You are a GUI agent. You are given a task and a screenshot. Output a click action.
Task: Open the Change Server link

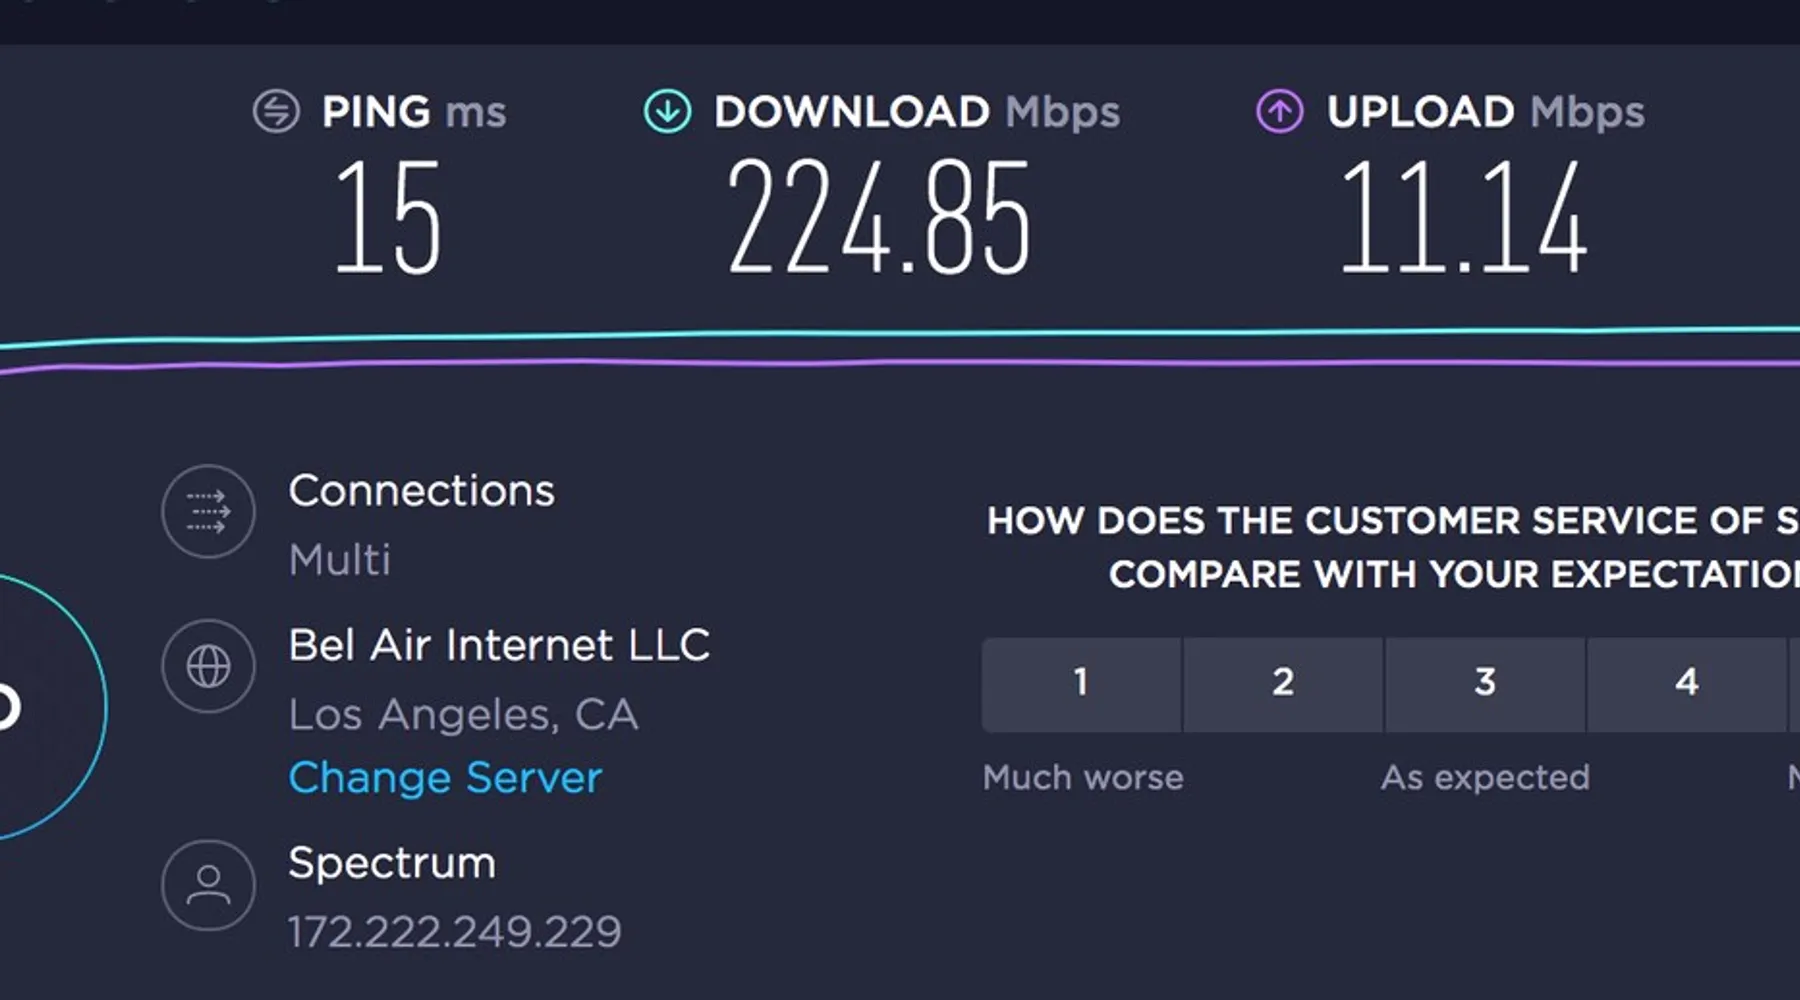(445, 778)
